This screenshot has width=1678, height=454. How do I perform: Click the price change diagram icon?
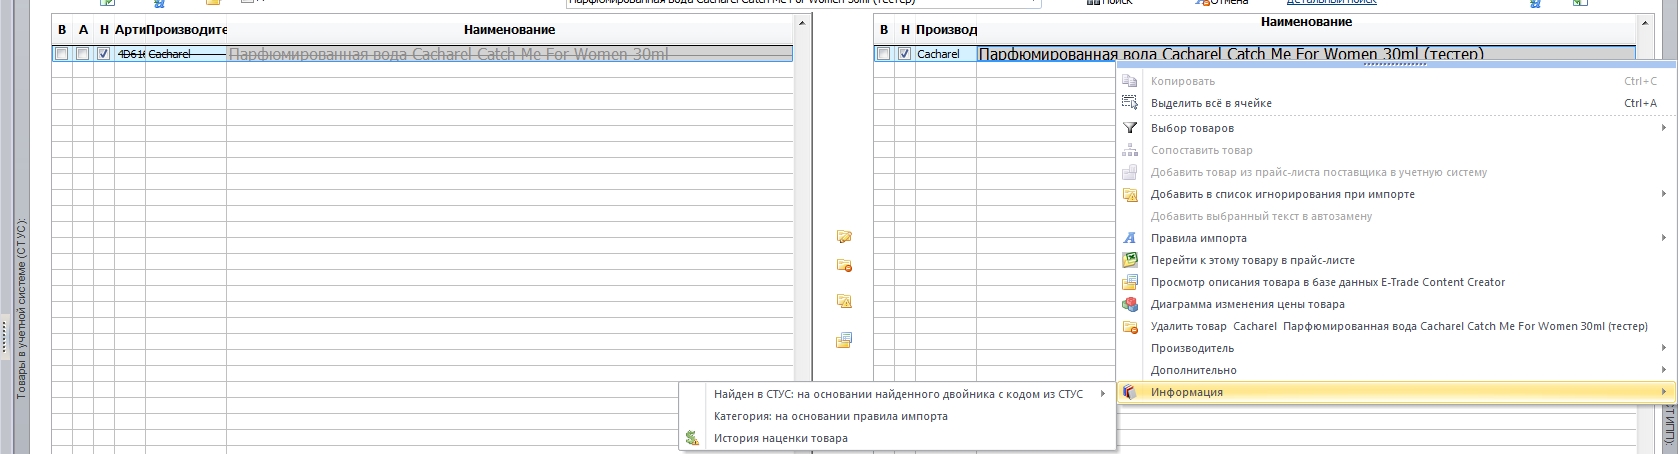1129,304
